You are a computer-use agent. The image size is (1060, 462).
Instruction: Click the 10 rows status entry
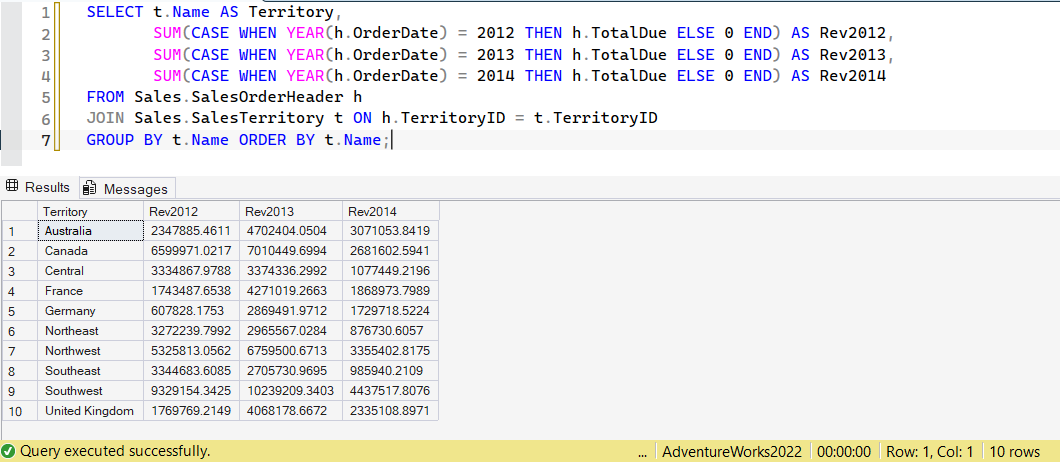tap(1015, 451)
